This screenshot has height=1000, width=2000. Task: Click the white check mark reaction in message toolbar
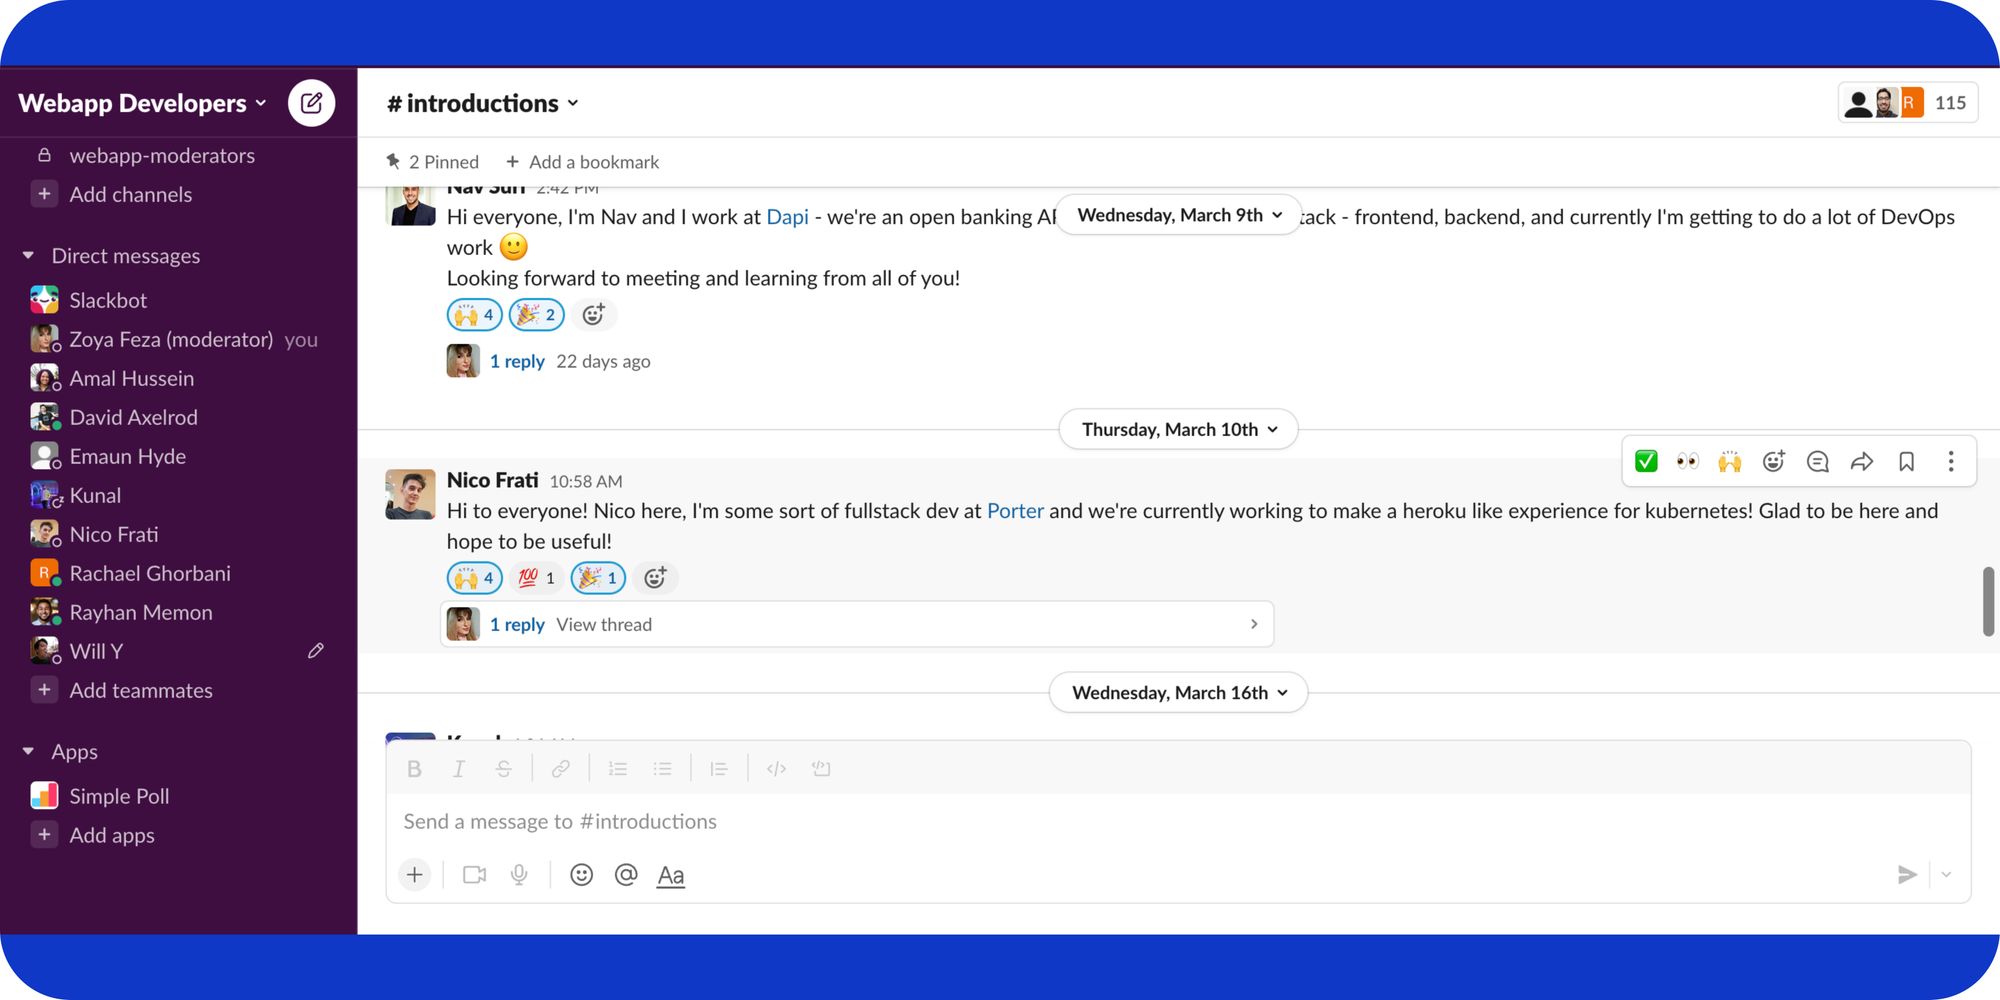coord(1646,461)
